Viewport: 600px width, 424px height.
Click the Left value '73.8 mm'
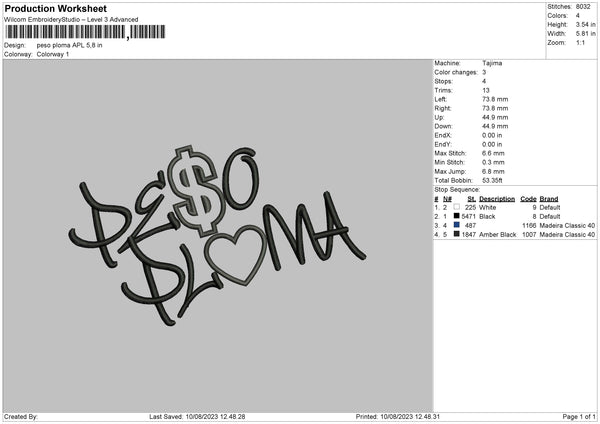point(495,99)
